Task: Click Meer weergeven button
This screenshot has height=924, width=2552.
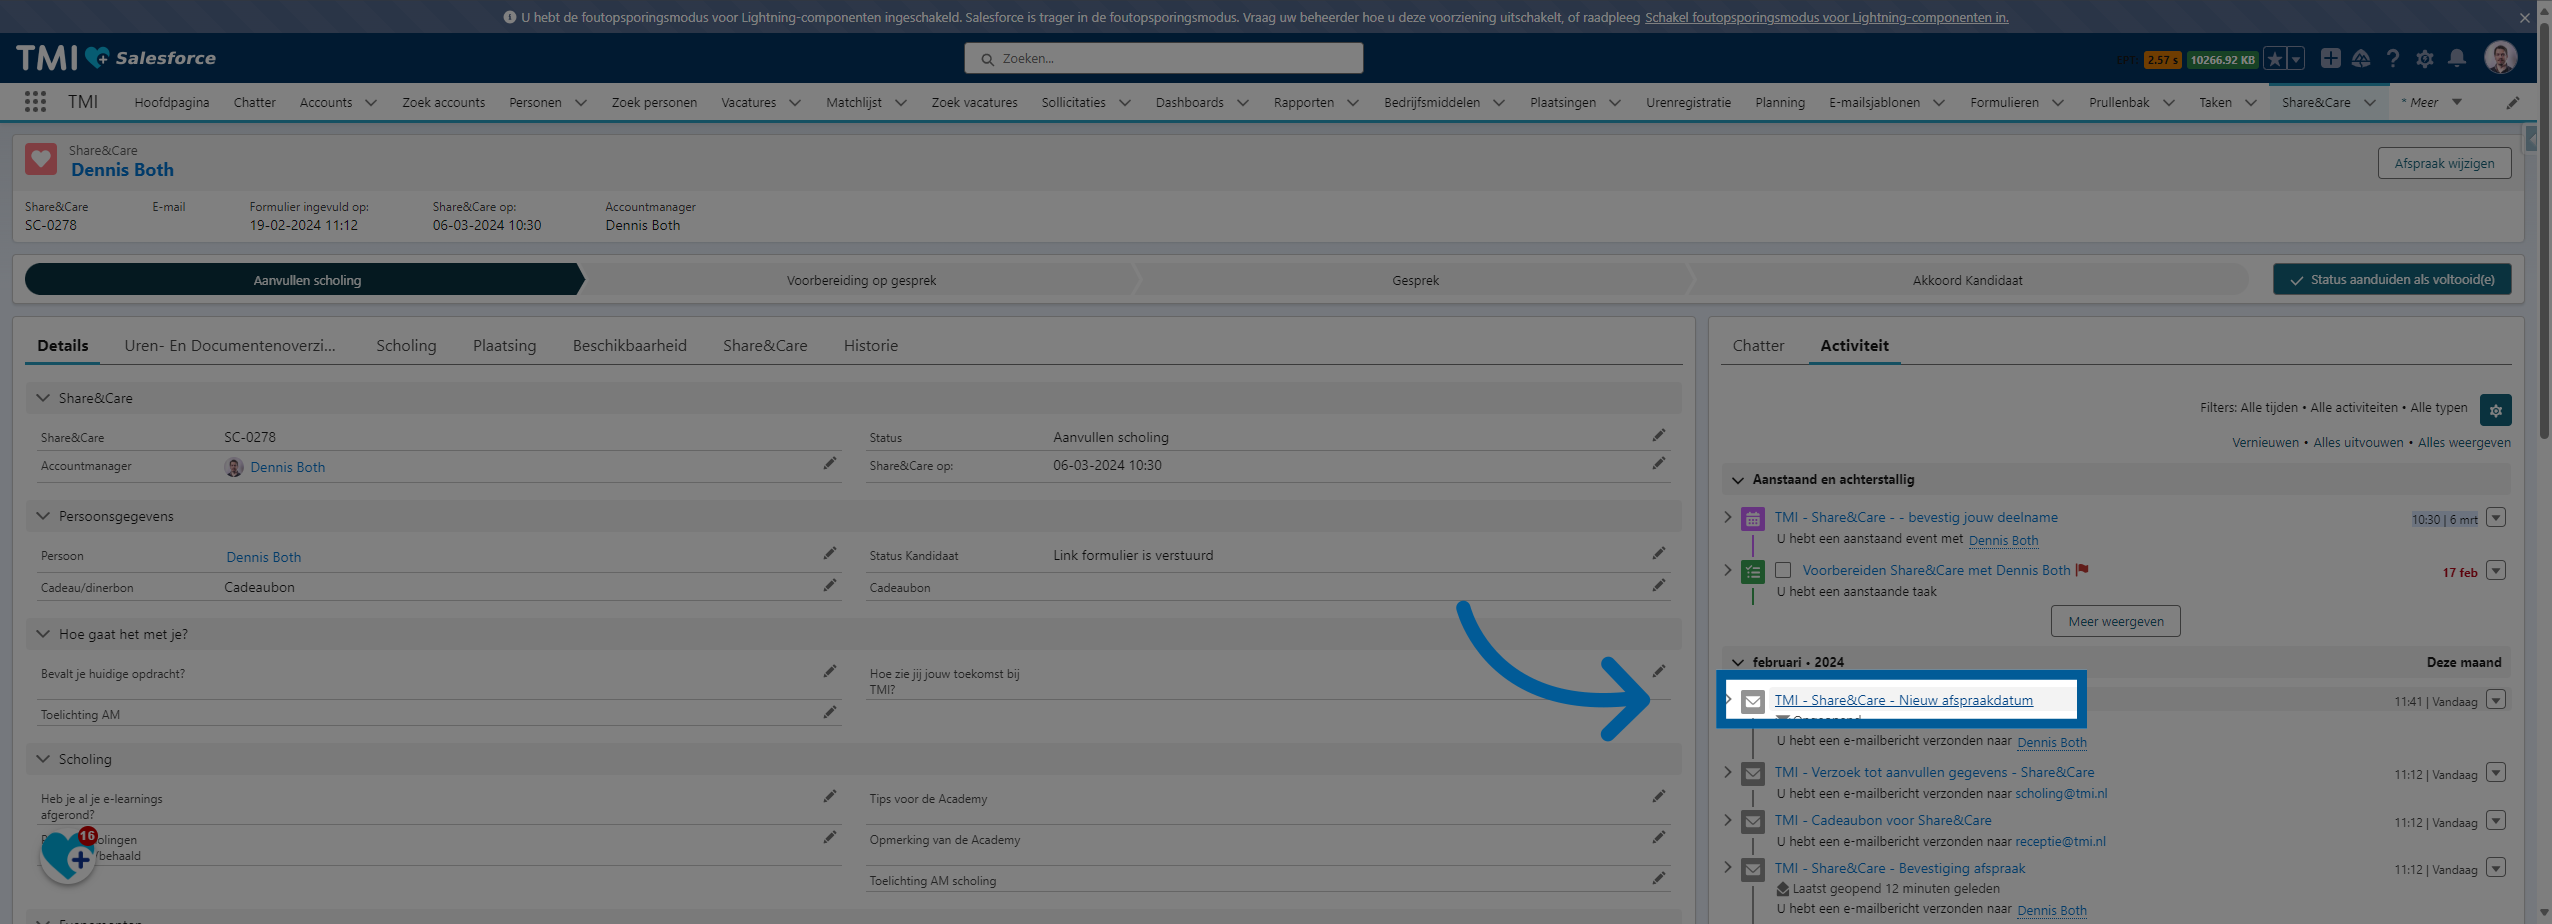Action: [x=2116, y=621]
